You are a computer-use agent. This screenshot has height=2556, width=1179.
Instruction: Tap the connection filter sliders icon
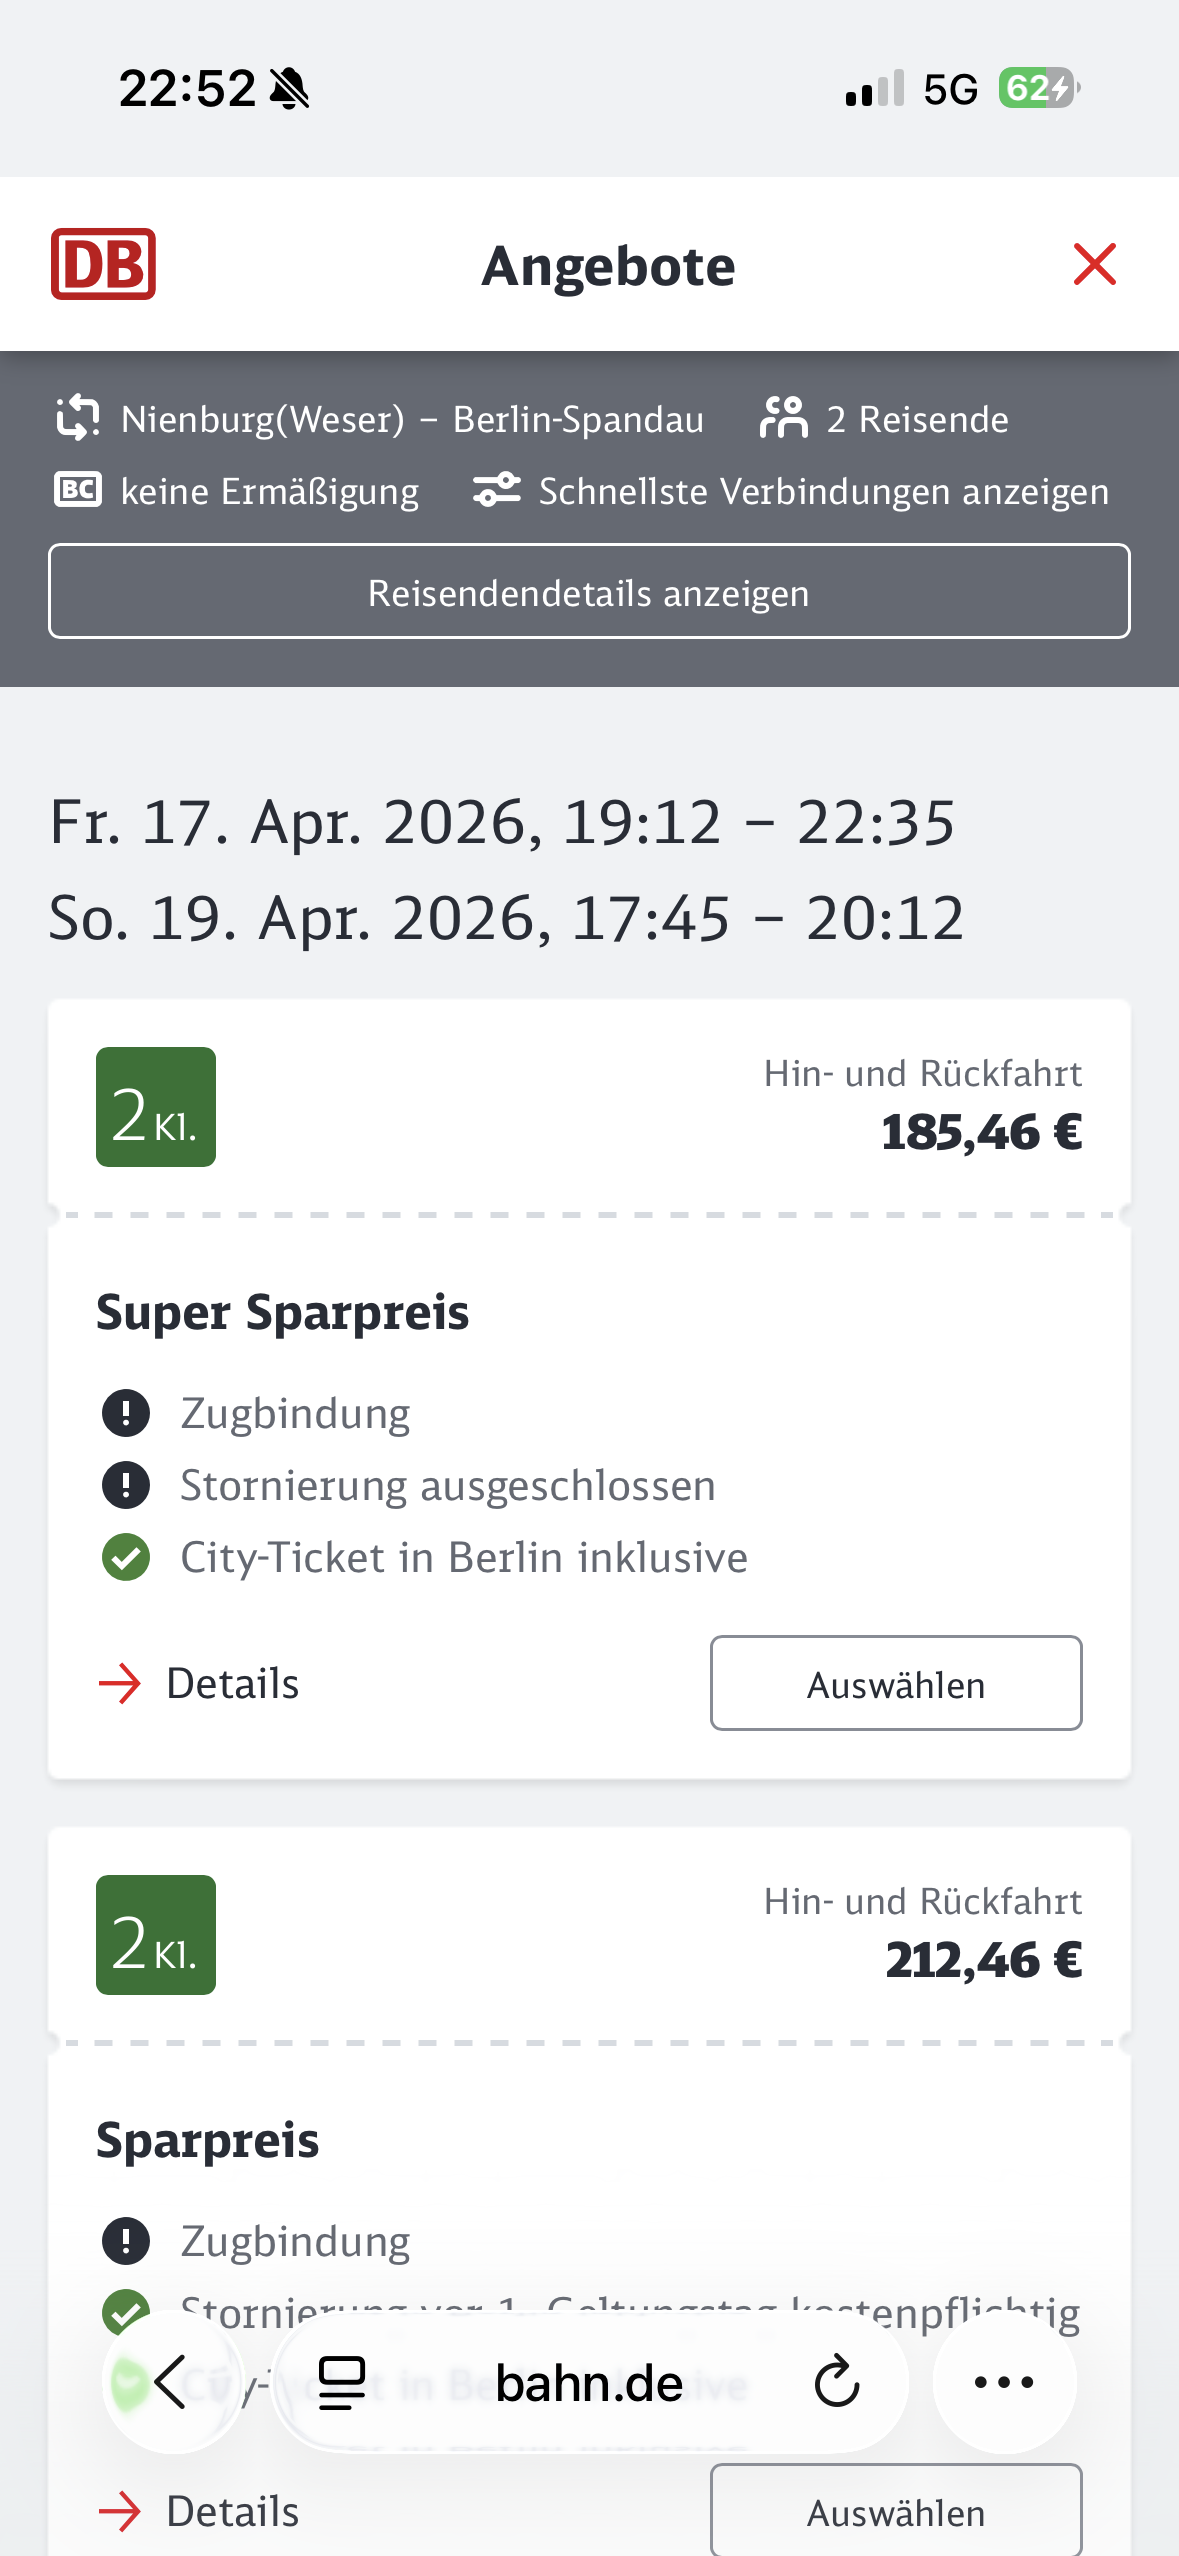coord(496,490)
